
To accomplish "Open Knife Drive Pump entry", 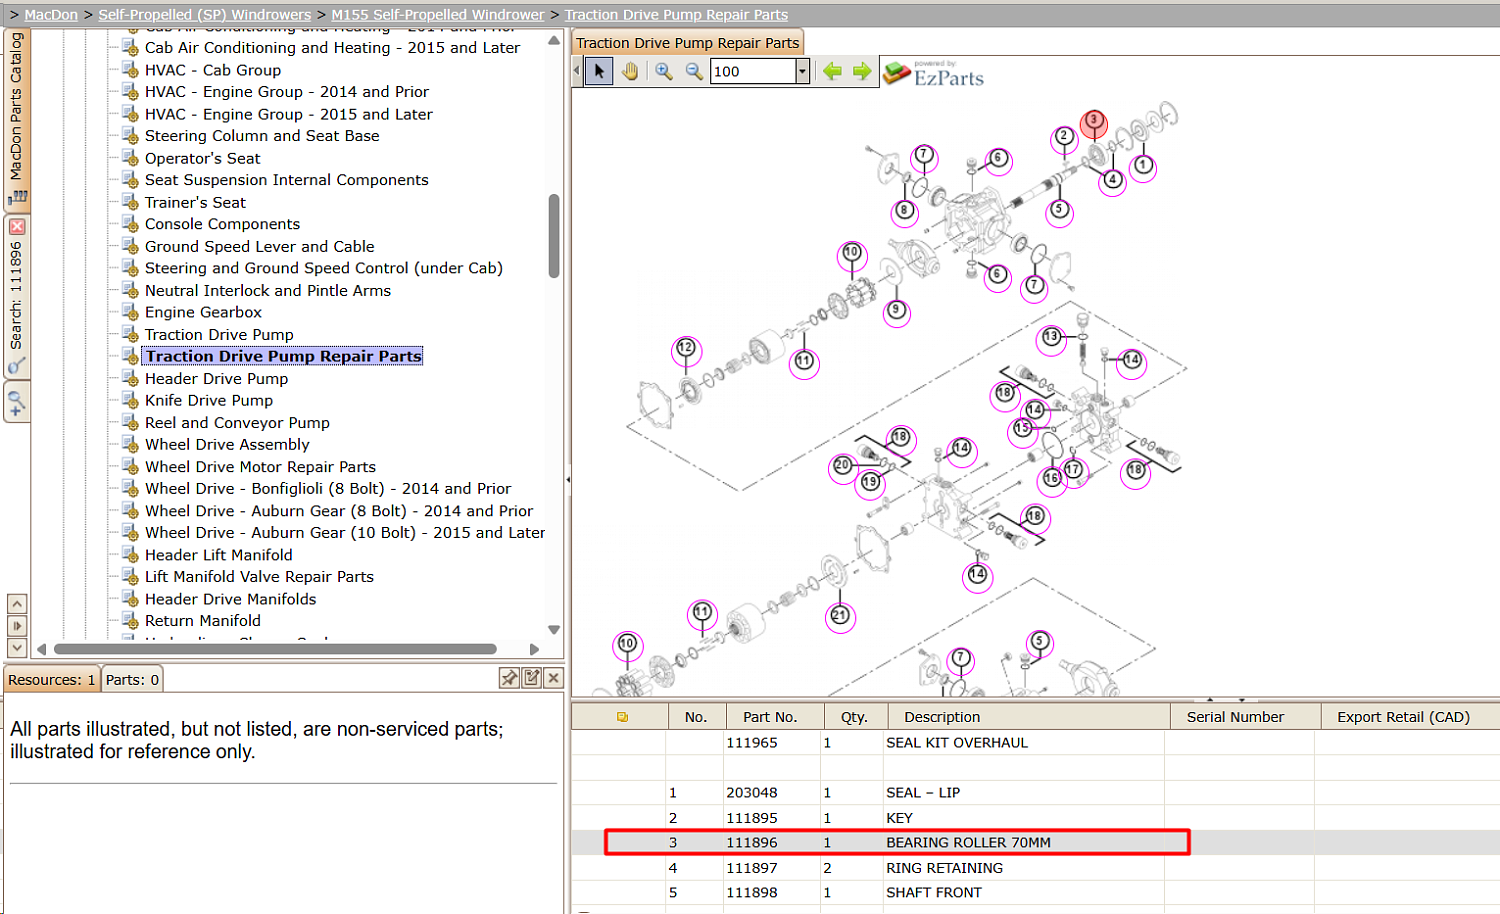I will coord(209,400).
